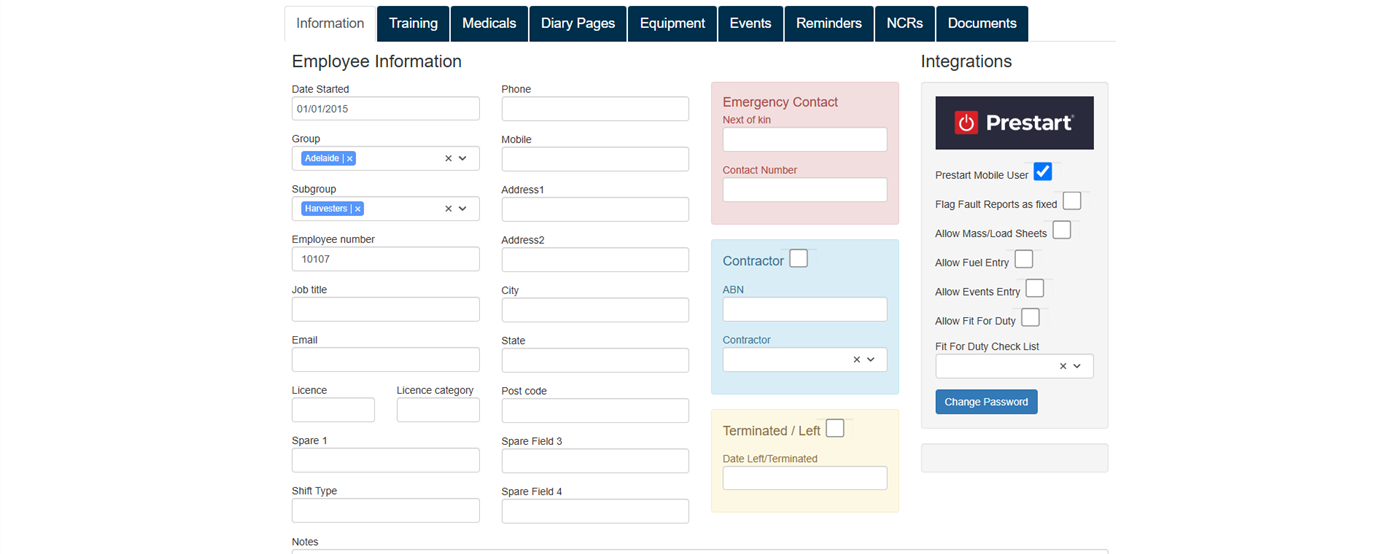Enable Flag Fault Reports as fixed
This screenshot has width=1400, height=554.
(x=1072, y=201)
